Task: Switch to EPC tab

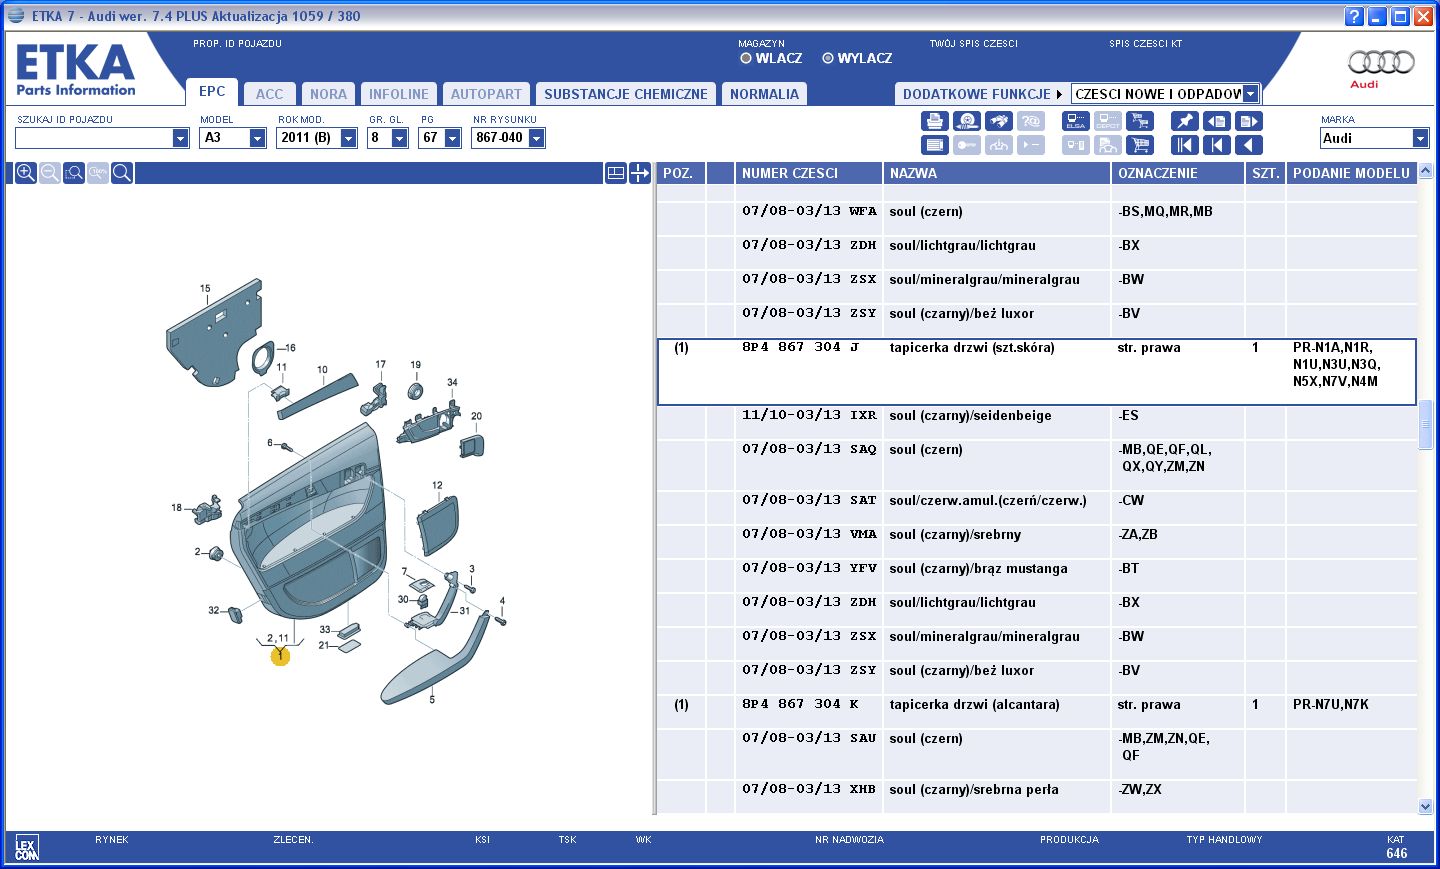Action: click(212, 91)
